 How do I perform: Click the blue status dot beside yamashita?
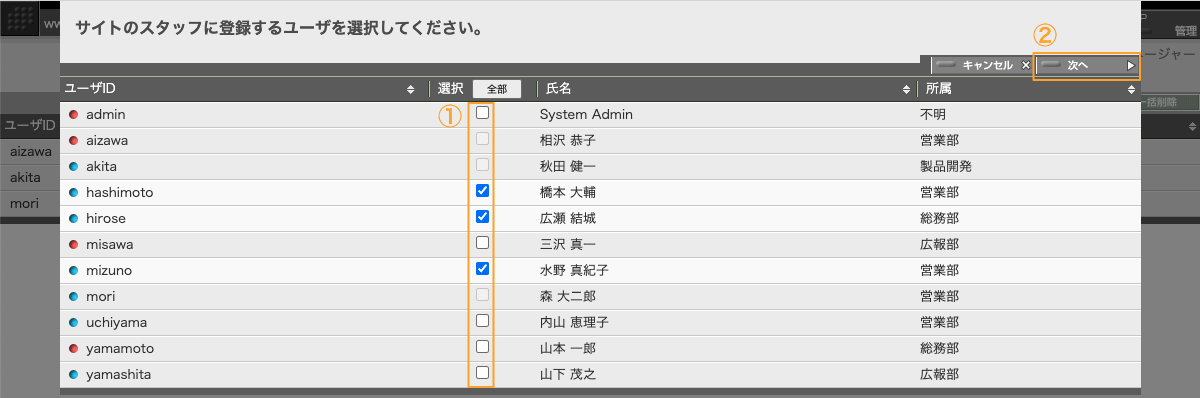[x=74, y=375]
